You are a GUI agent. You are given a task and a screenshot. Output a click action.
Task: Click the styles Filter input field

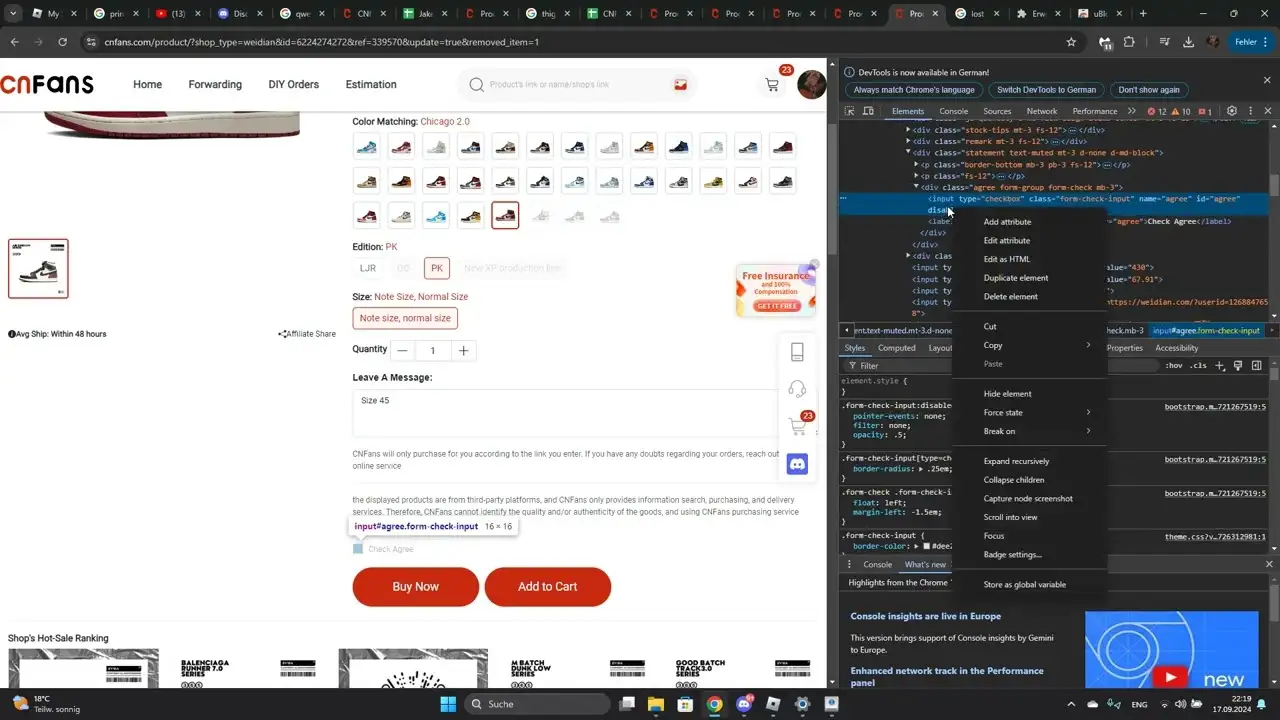coord(1000,366)
